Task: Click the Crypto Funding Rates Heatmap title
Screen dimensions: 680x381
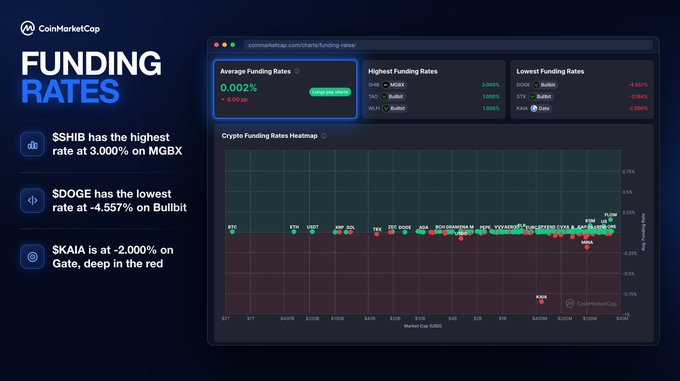Action: point(269,136)
